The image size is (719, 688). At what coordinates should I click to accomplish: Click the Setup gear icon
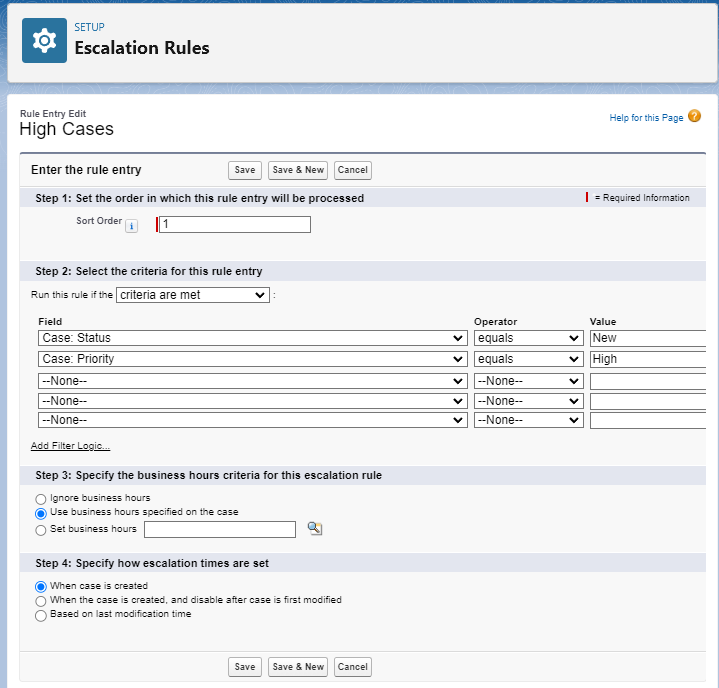44,41
